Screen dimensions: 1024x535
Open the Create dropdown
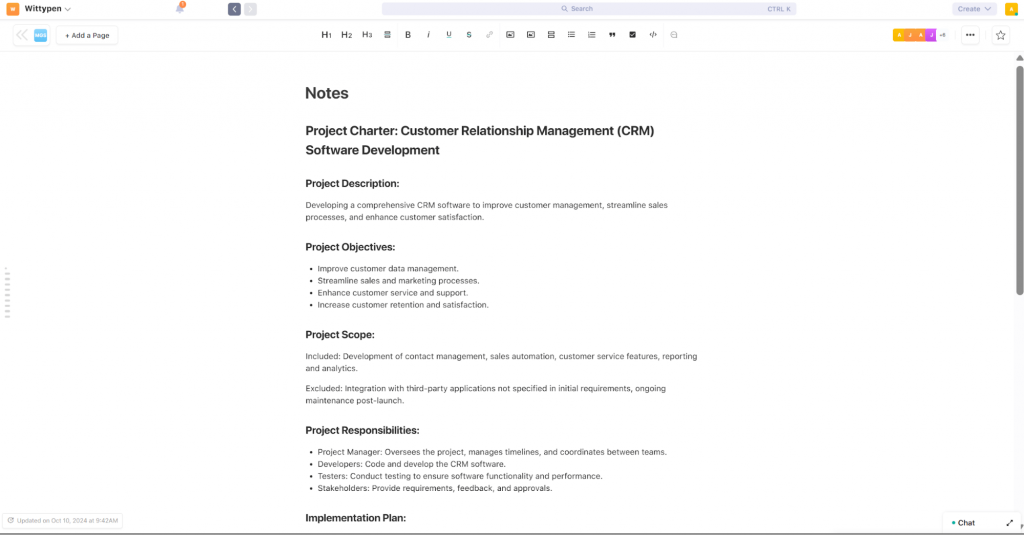tap(974, 9)
